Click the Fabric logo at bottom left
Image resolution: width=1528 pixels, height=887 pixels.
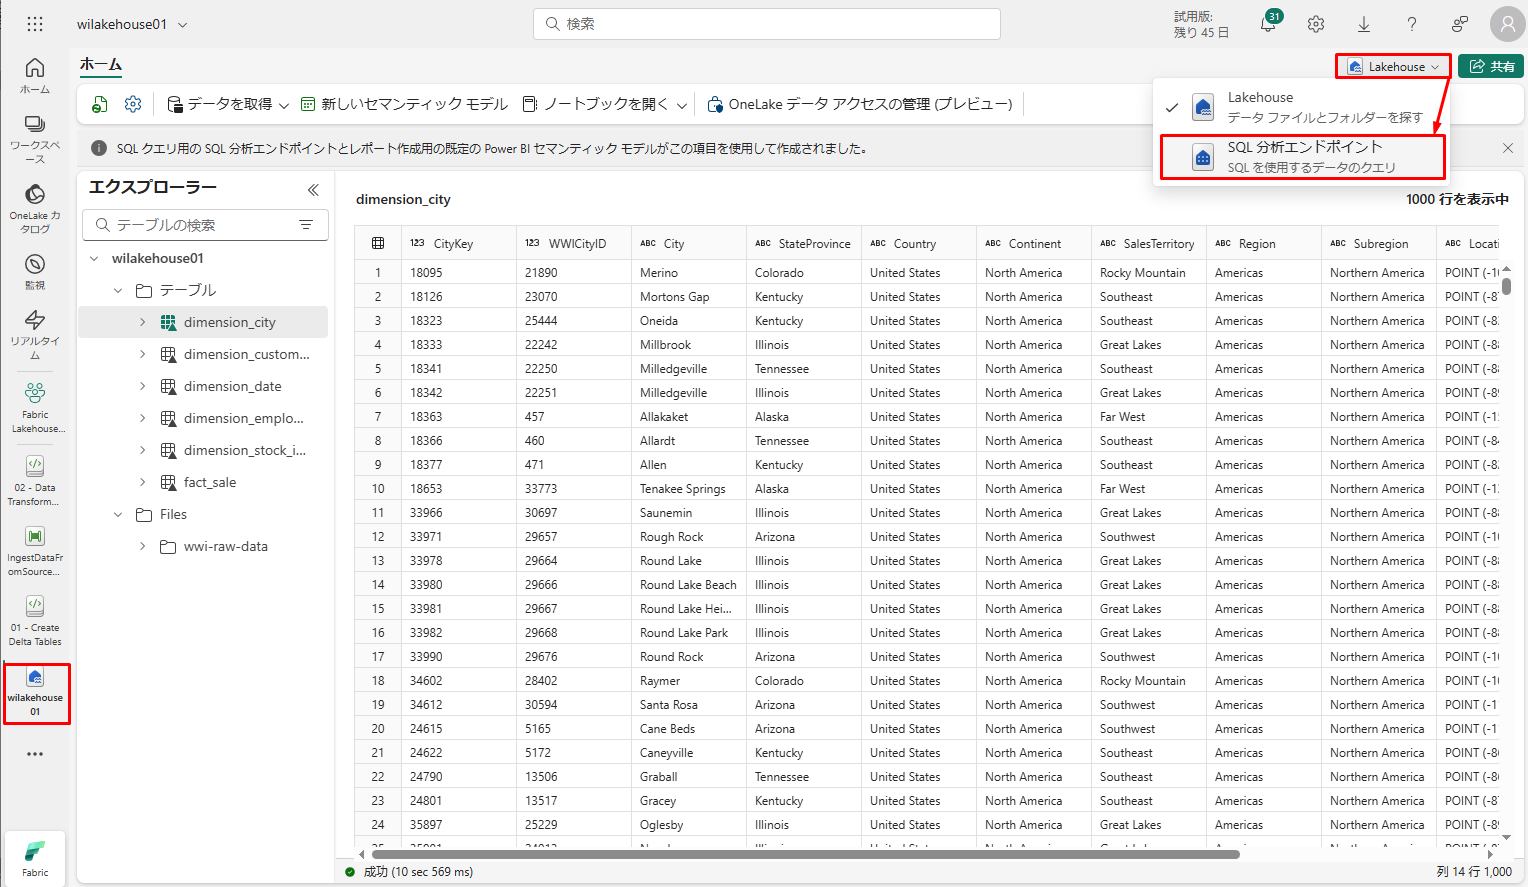[x=35, y=857]
